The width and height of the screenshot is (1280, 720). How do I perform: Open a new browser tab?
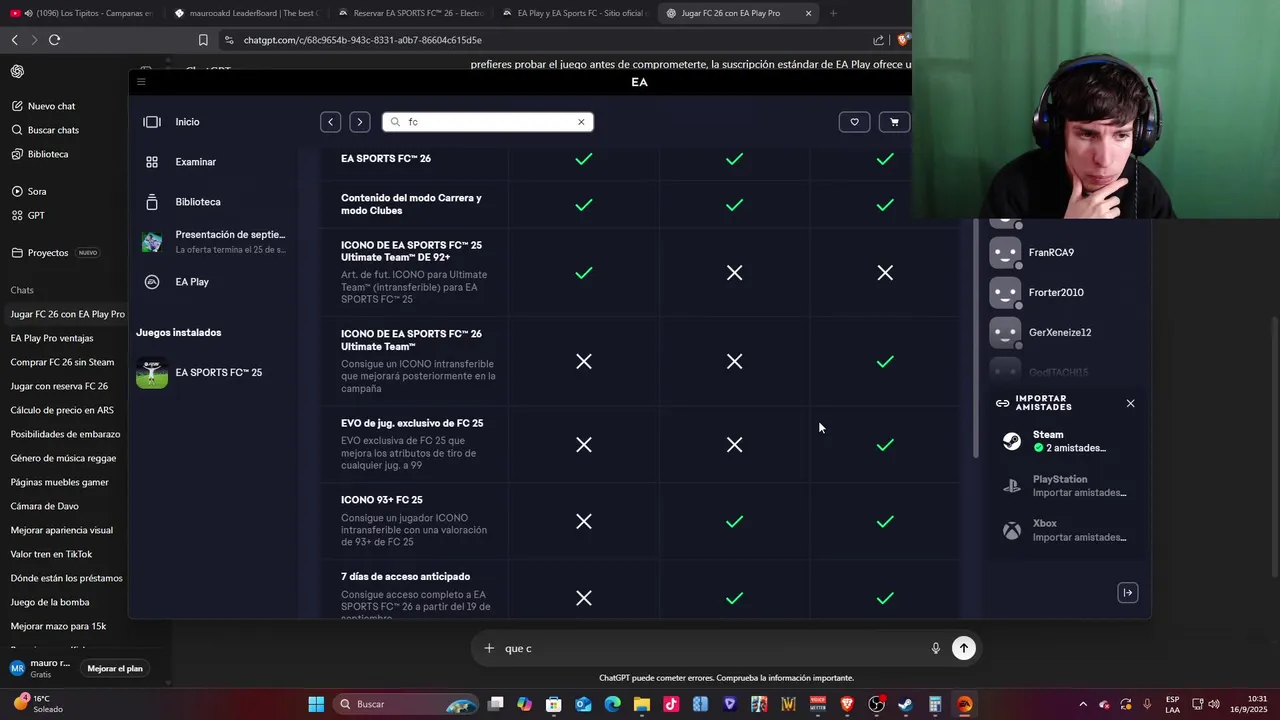(x=833, y=13)
